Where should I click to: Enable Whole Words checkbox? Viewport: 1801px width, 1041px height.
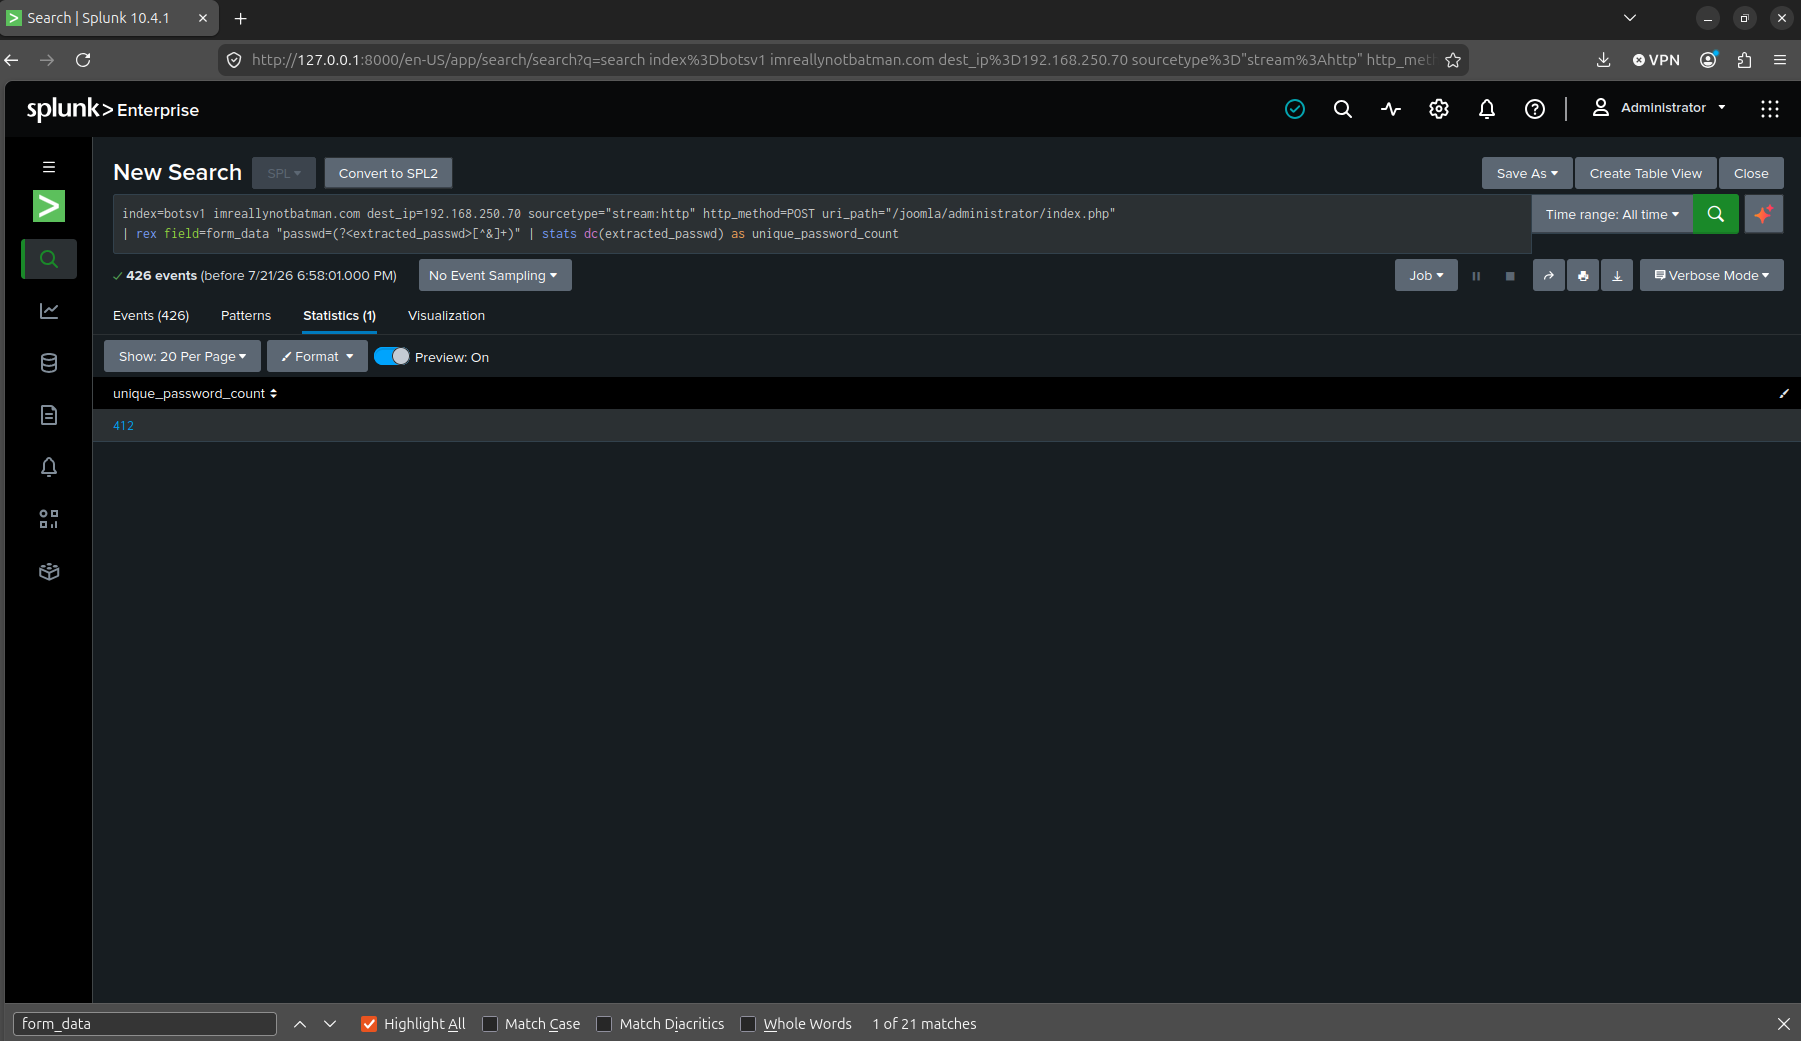pos(748,1024)
